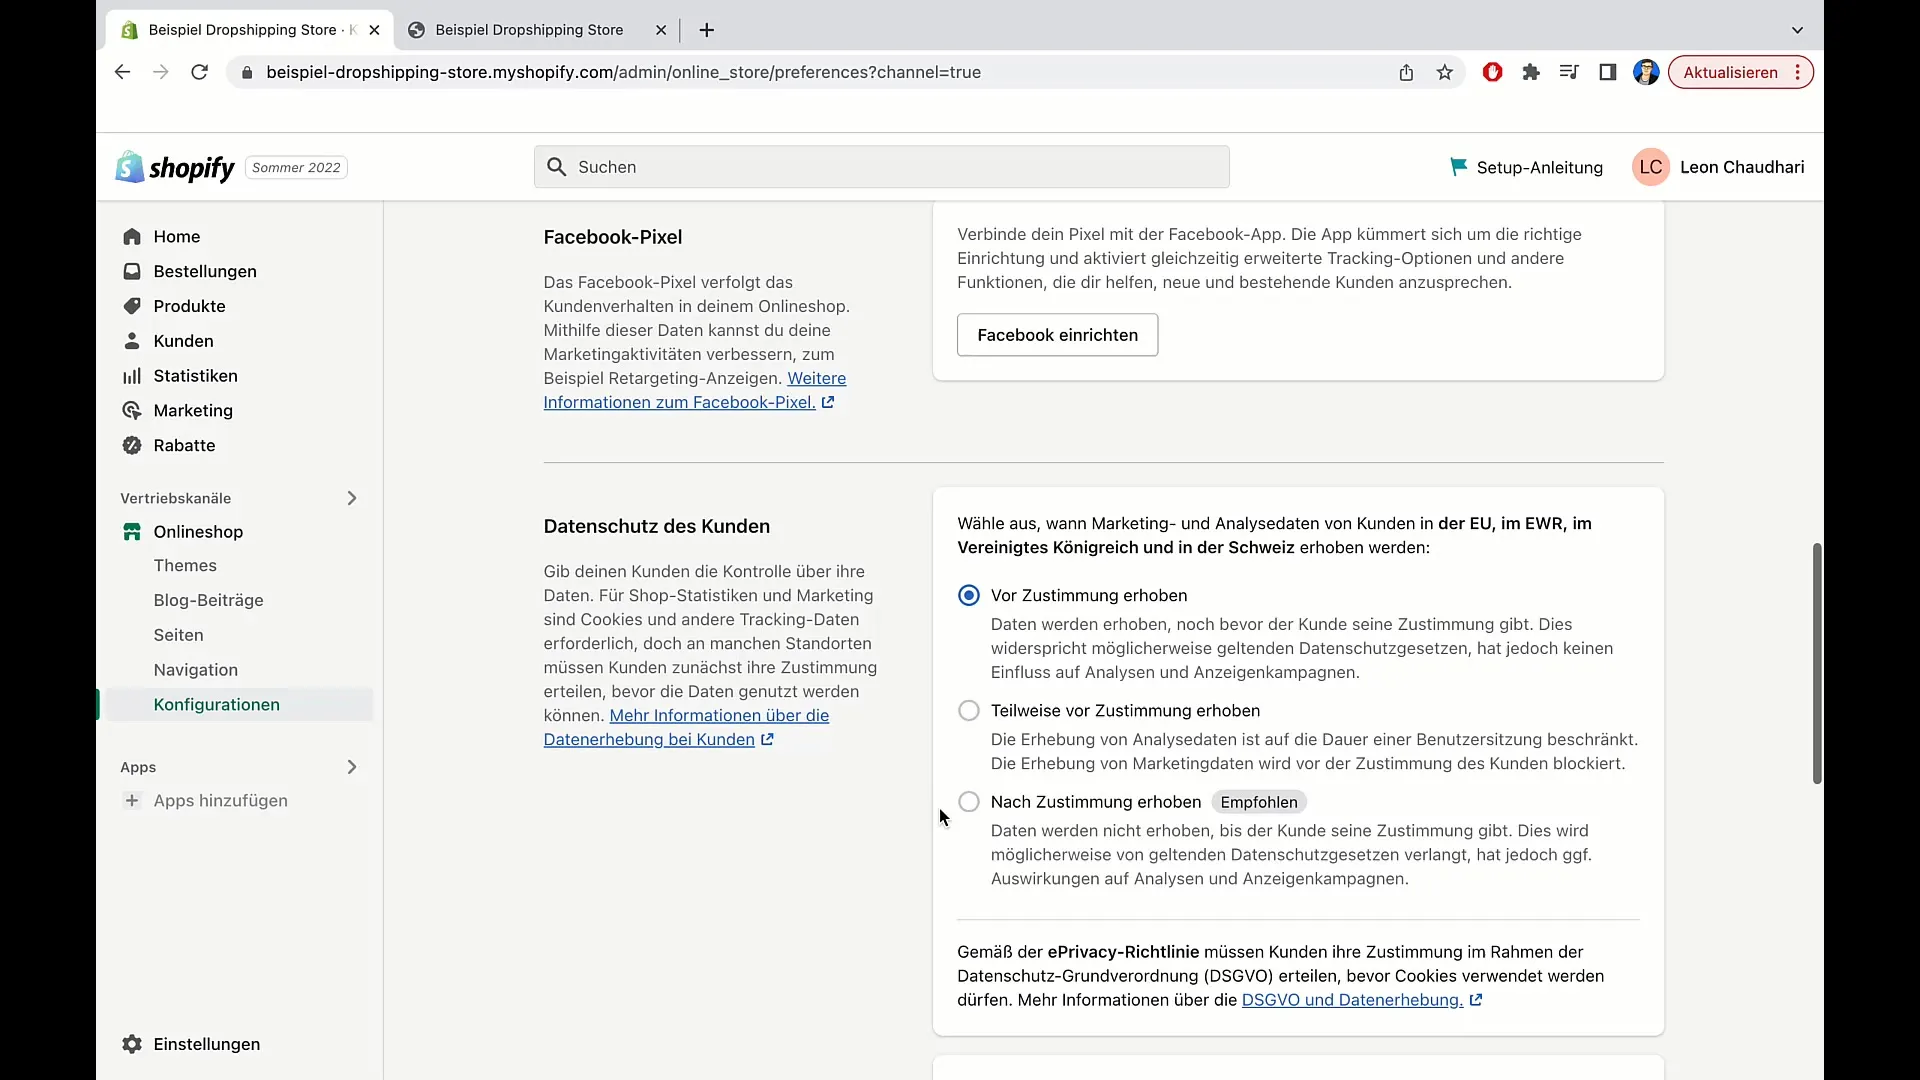This screenshot has height=1080, width=1920.
Task: Switch to the second Beispiel Dropshipping Store tab
Action: point(530,30)
